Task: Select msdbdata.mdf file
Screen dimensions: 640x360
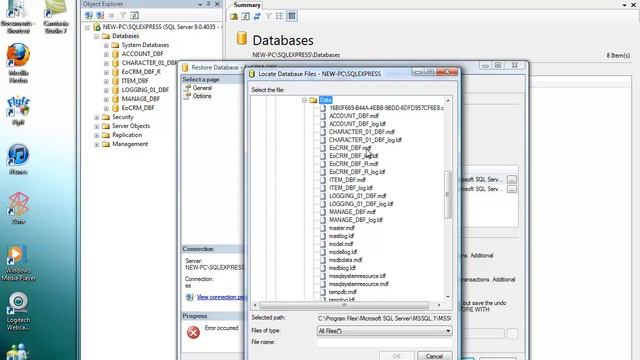Action: point(345,260)
